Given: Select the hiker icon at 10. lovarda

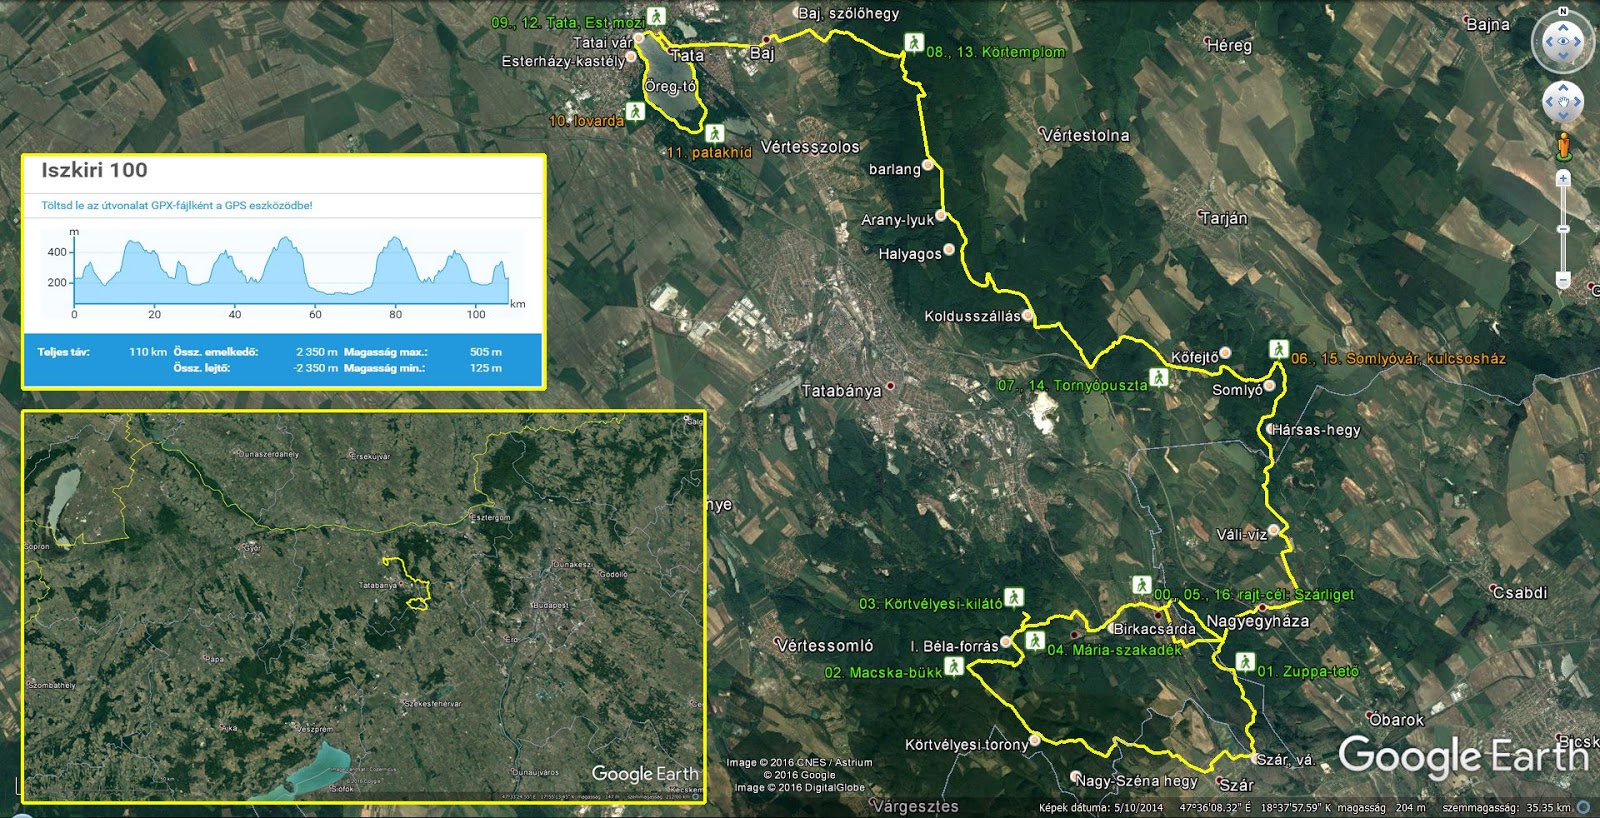Looking at the screenshot, I should coord(635,110).
